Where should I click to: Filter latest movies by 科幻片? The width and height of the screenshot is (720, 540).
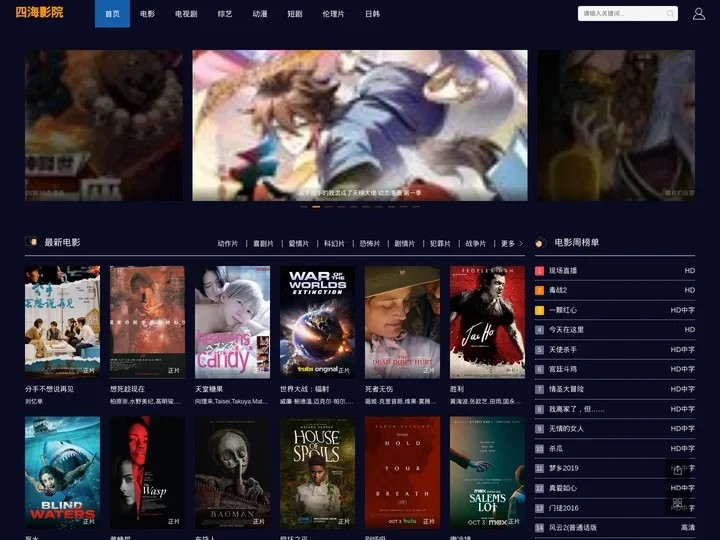pos(334,243)
